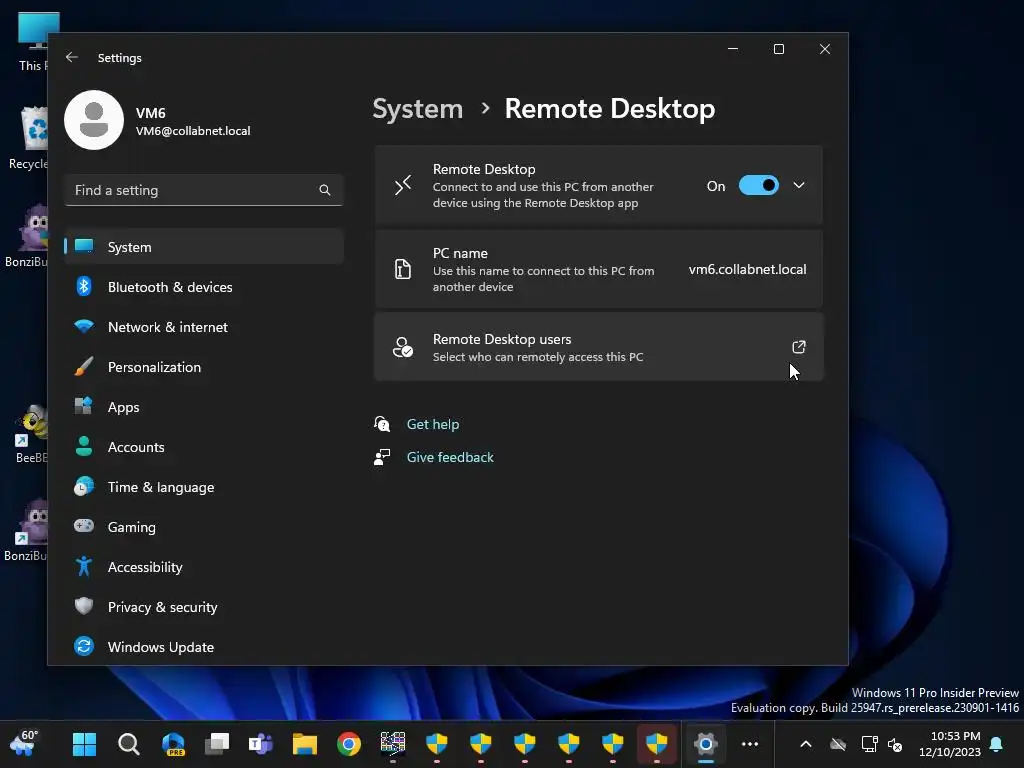Image resolution: width=1024 pixels, height=768 pixels.
Task: Go back with the Settings back arrow
Action: point(72,57)
